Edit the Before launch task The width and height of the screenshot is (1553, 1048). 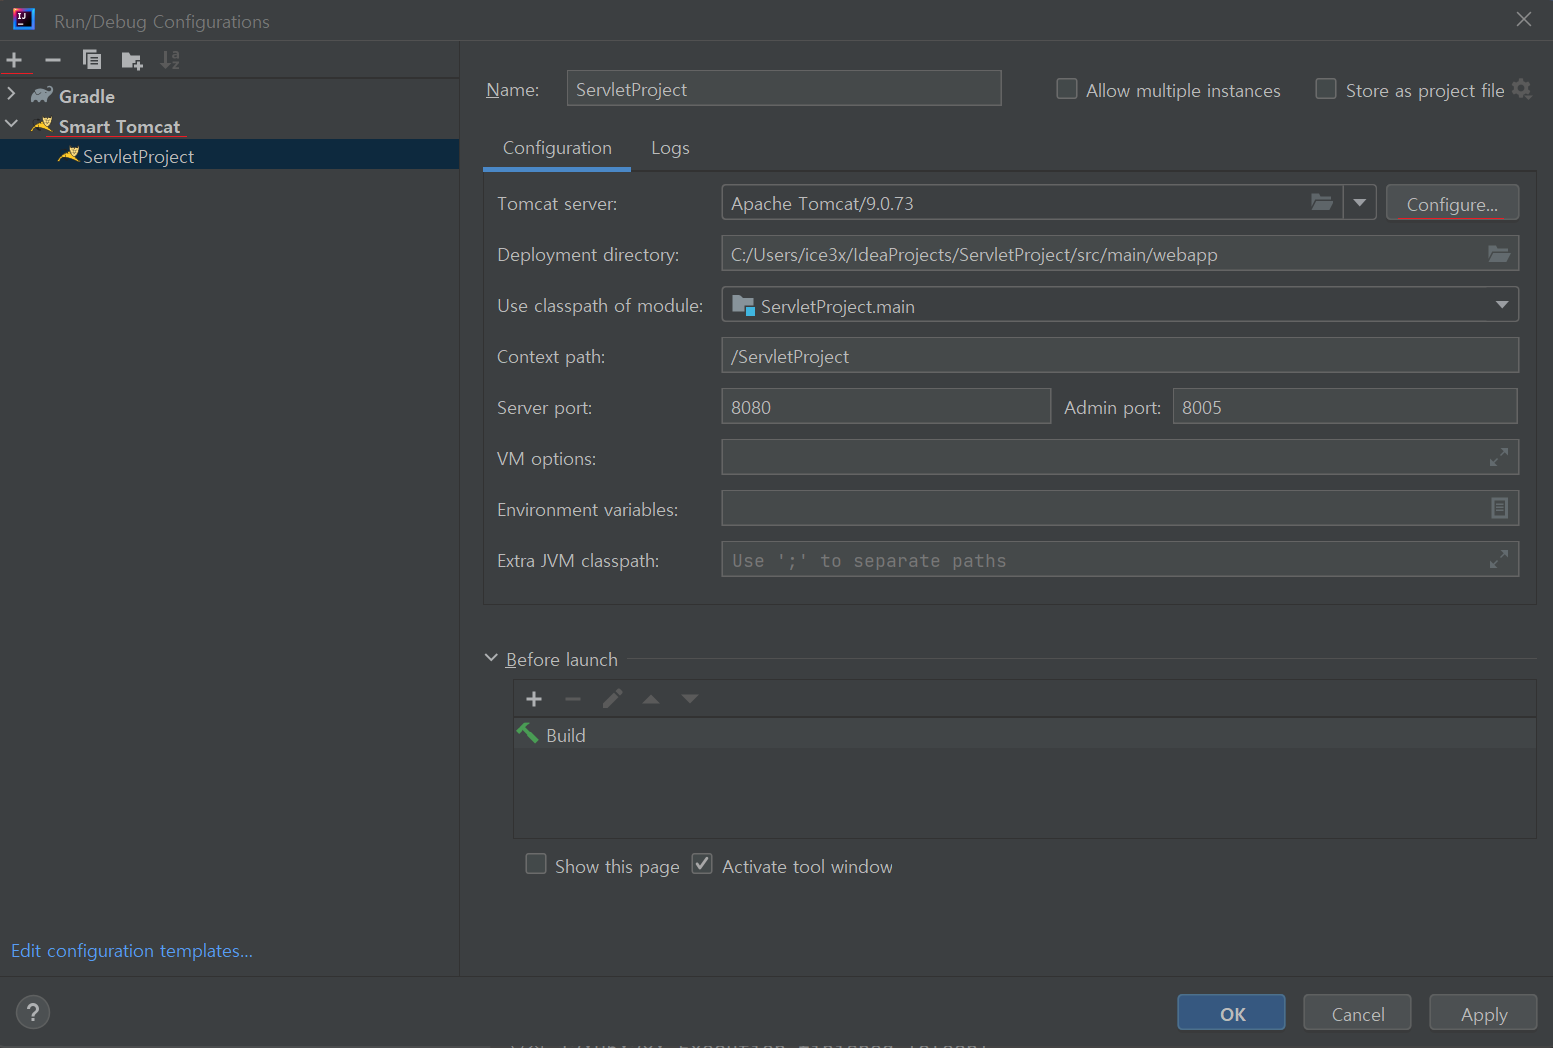tap(612, 699)
